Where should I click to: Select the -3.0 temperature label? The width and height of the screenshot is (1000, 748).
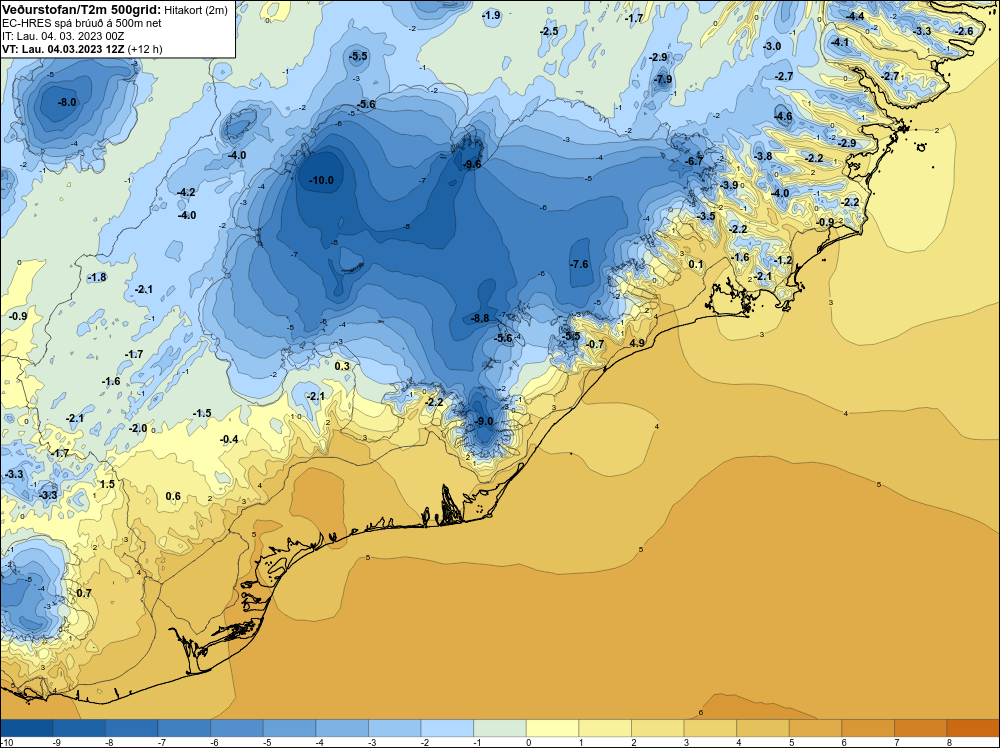[x=772, y=47]
